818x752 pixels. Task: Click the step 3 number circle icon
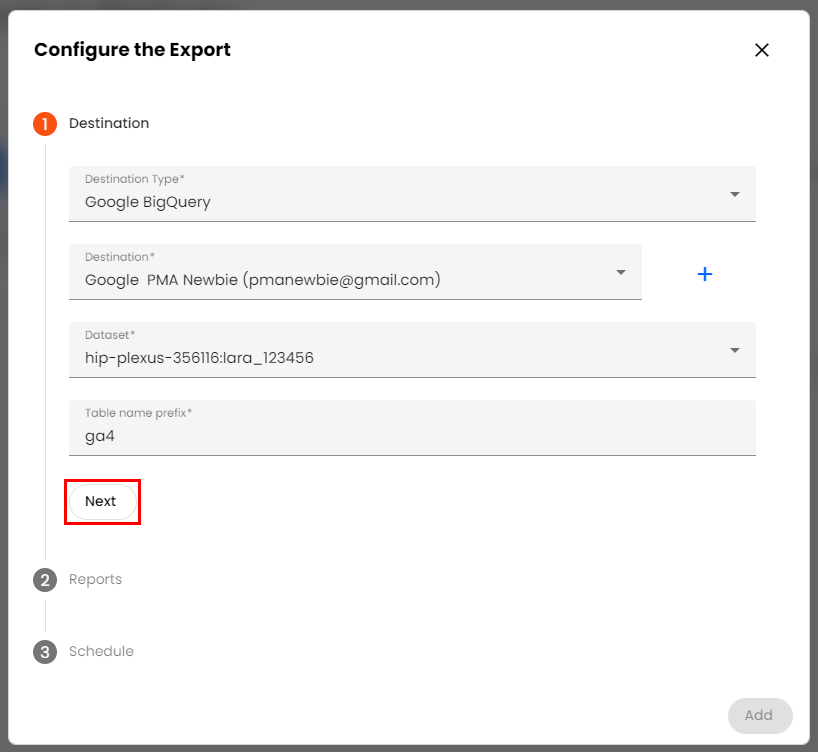click(x=45, y=652)
